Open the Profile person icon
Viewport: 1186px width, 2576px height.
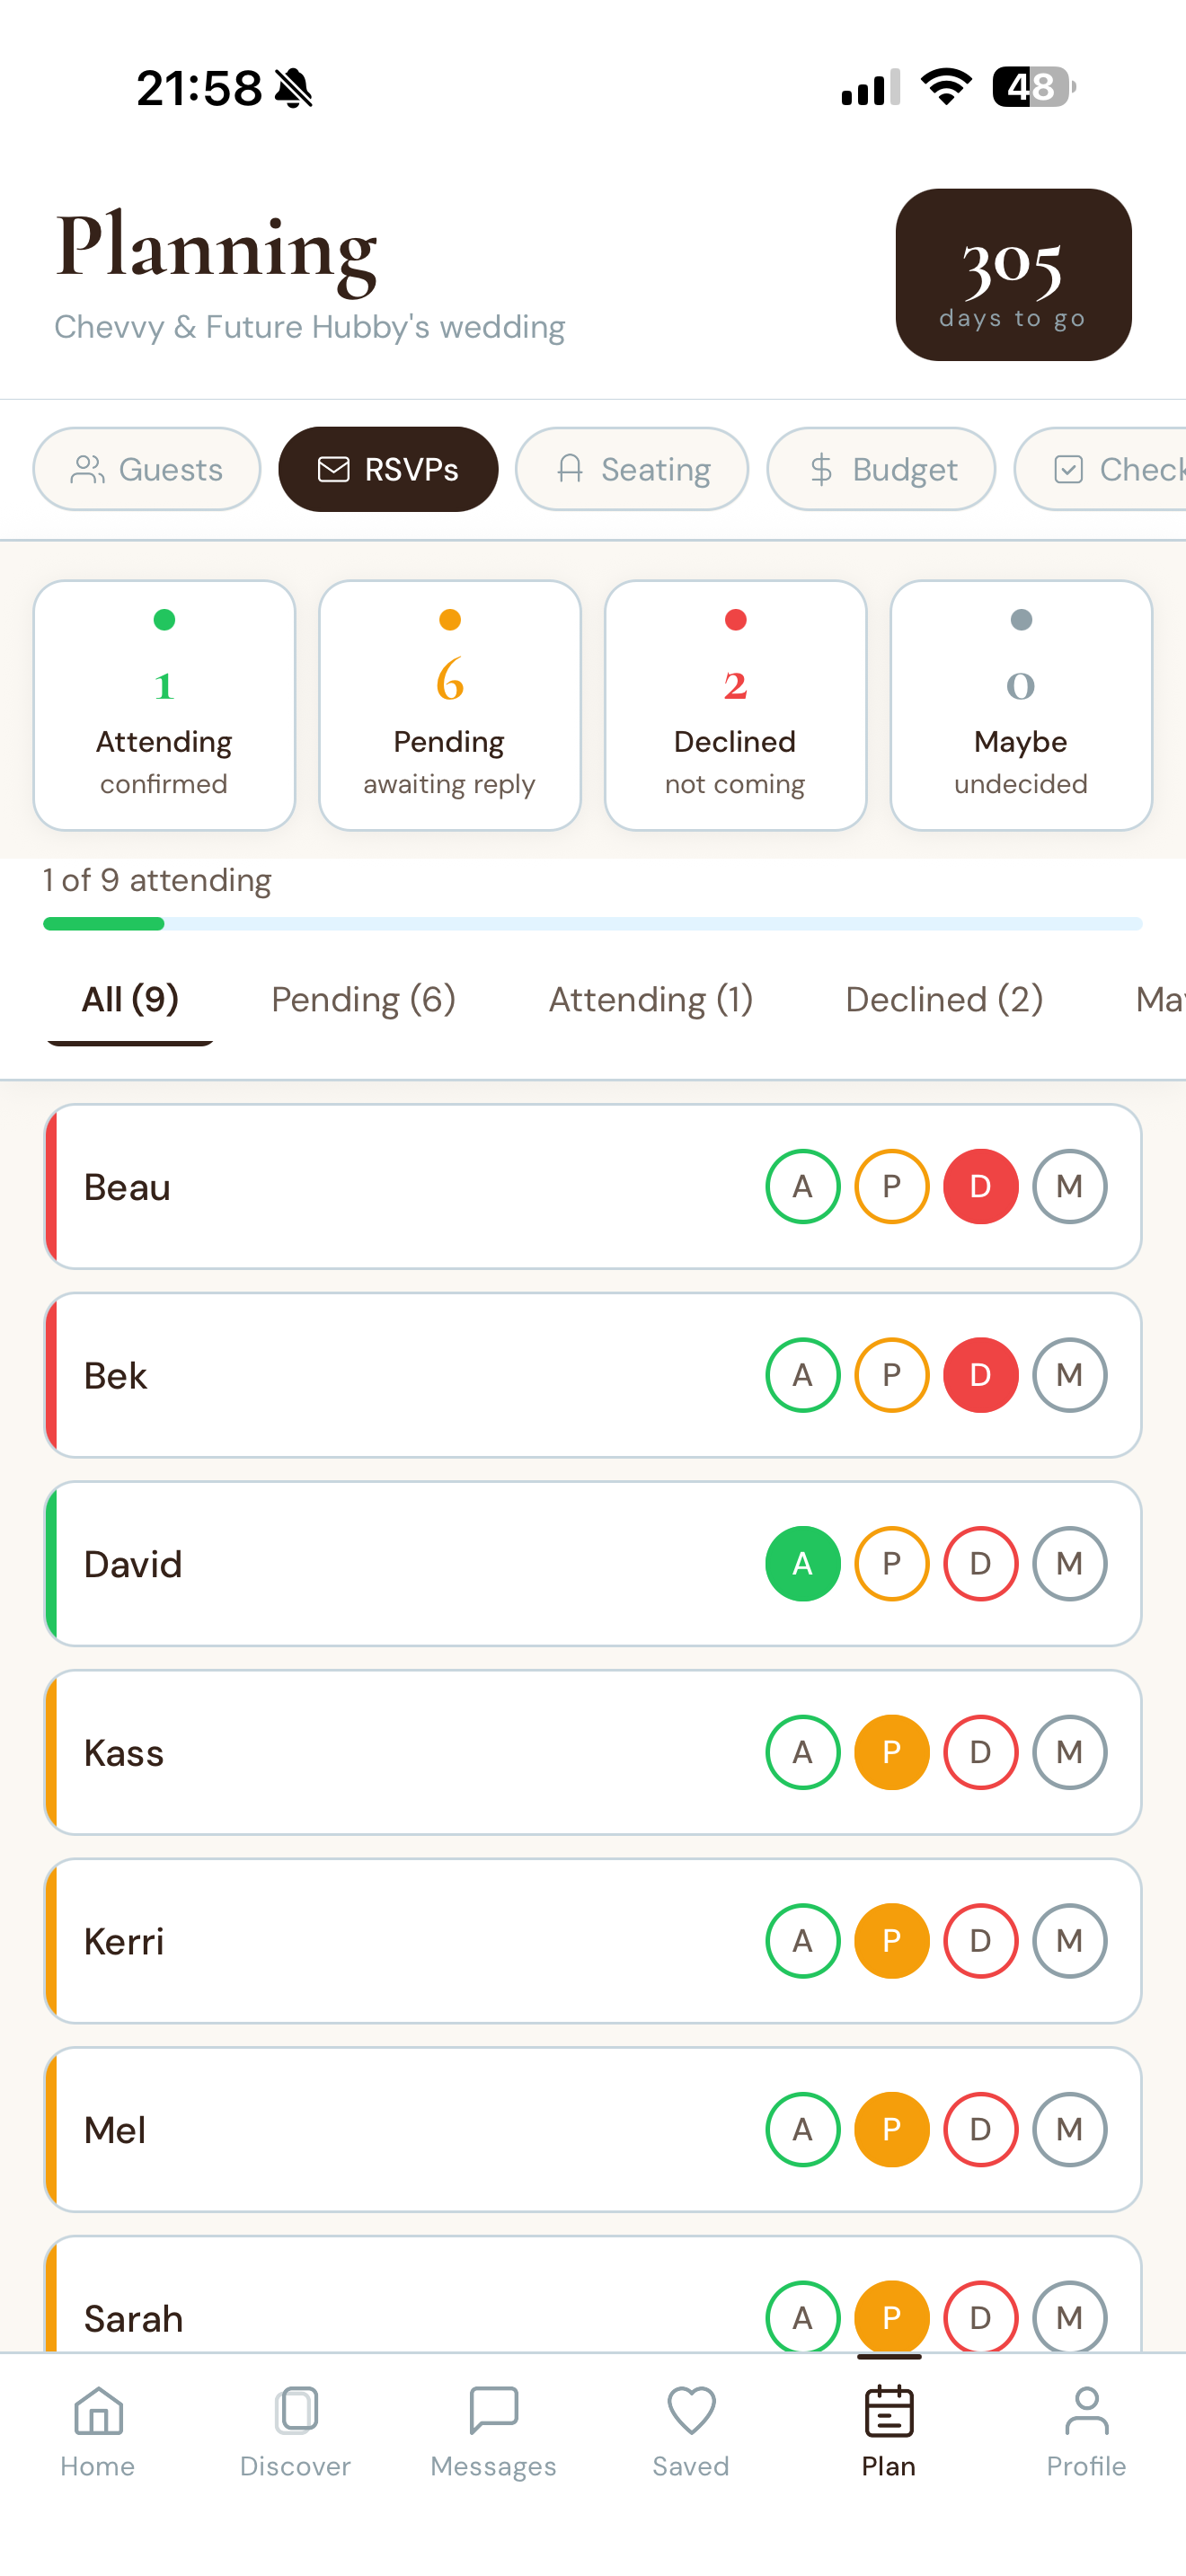[1086, 2411]
